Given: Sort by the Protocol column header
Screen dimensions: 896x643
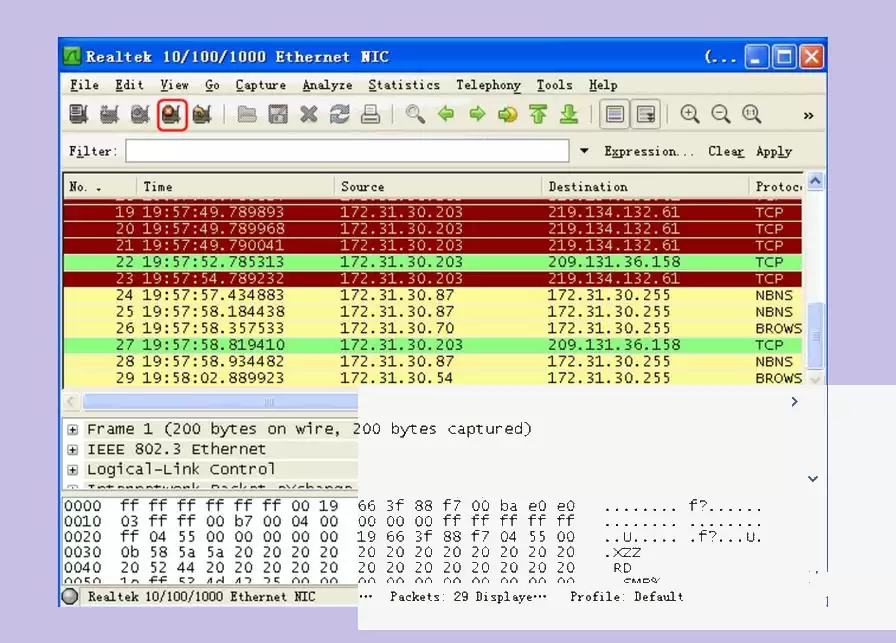Looking at the screenshot, I should point(776,187).
